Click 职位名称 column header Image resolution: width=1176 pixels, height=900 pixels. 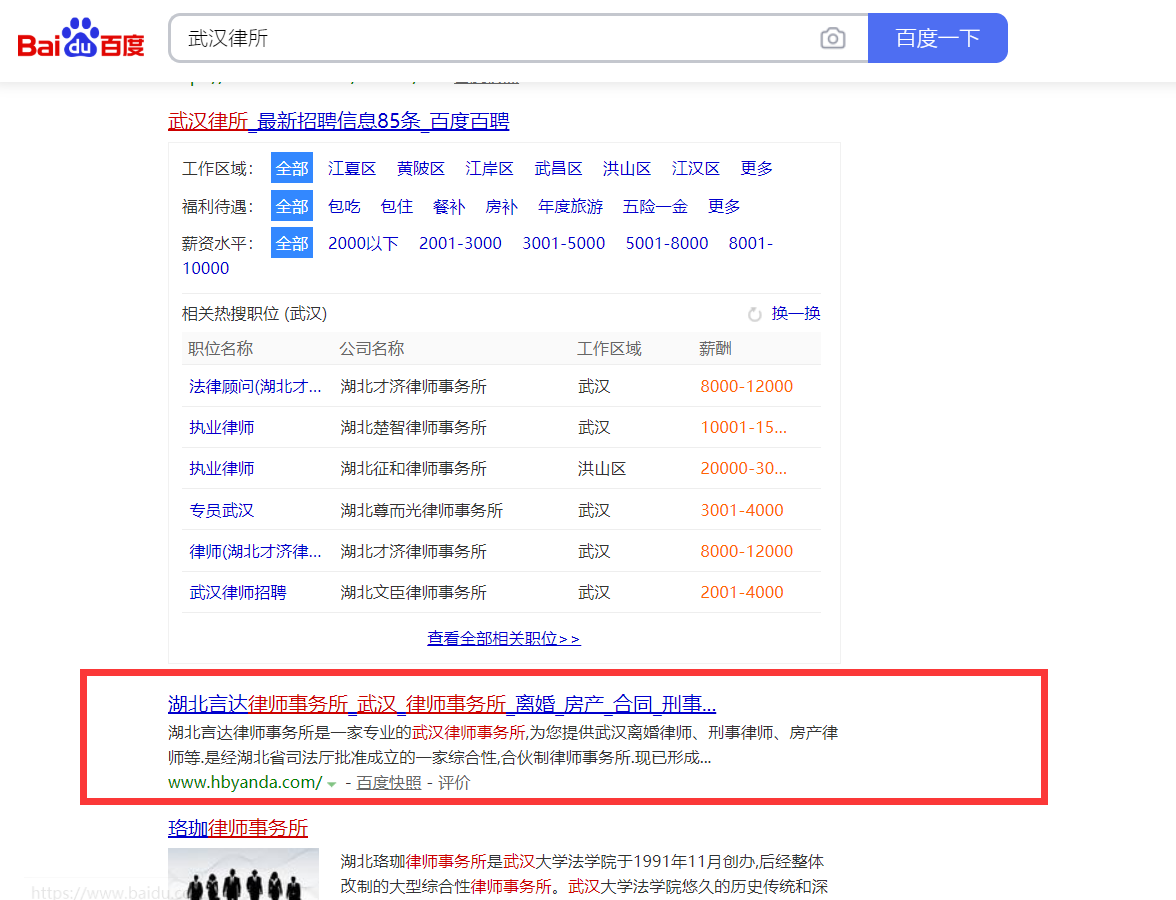point(220,349)
